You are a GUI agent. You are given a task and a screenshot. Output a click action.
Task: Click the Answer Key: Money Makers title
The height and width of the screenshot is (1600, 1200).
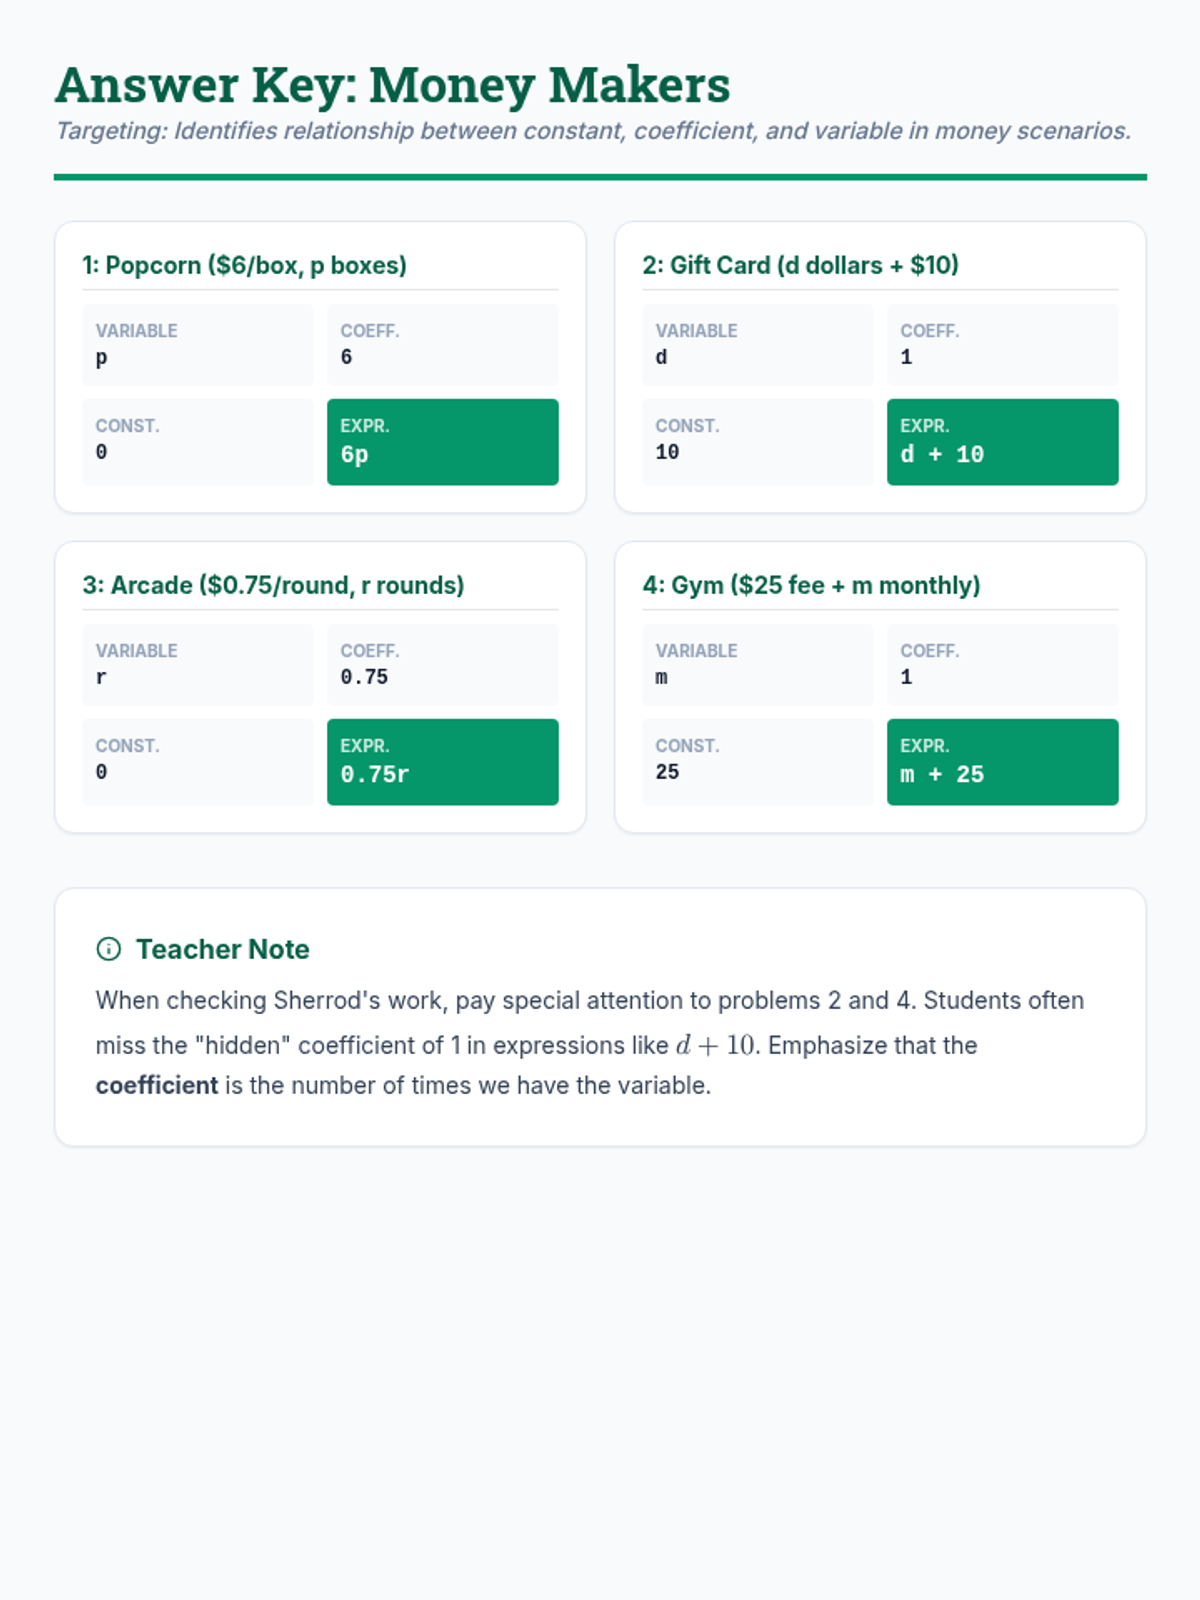[x=392, y=85]
